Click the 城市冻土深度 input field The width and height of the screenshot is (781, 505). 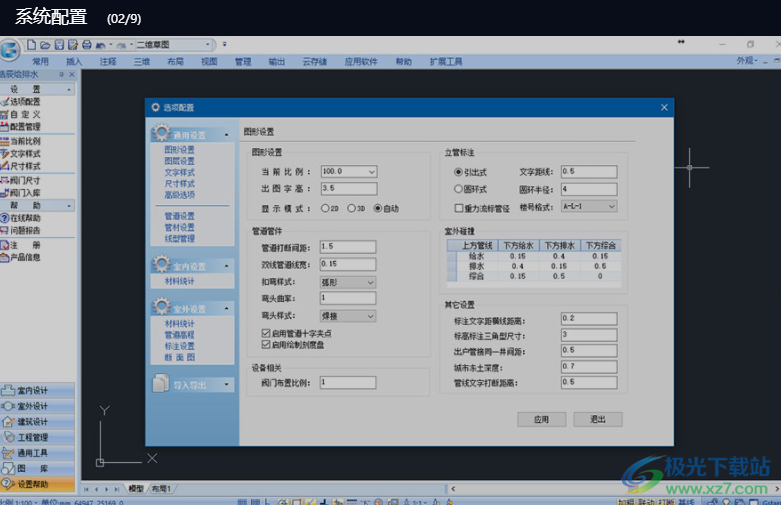pos(589,367)
